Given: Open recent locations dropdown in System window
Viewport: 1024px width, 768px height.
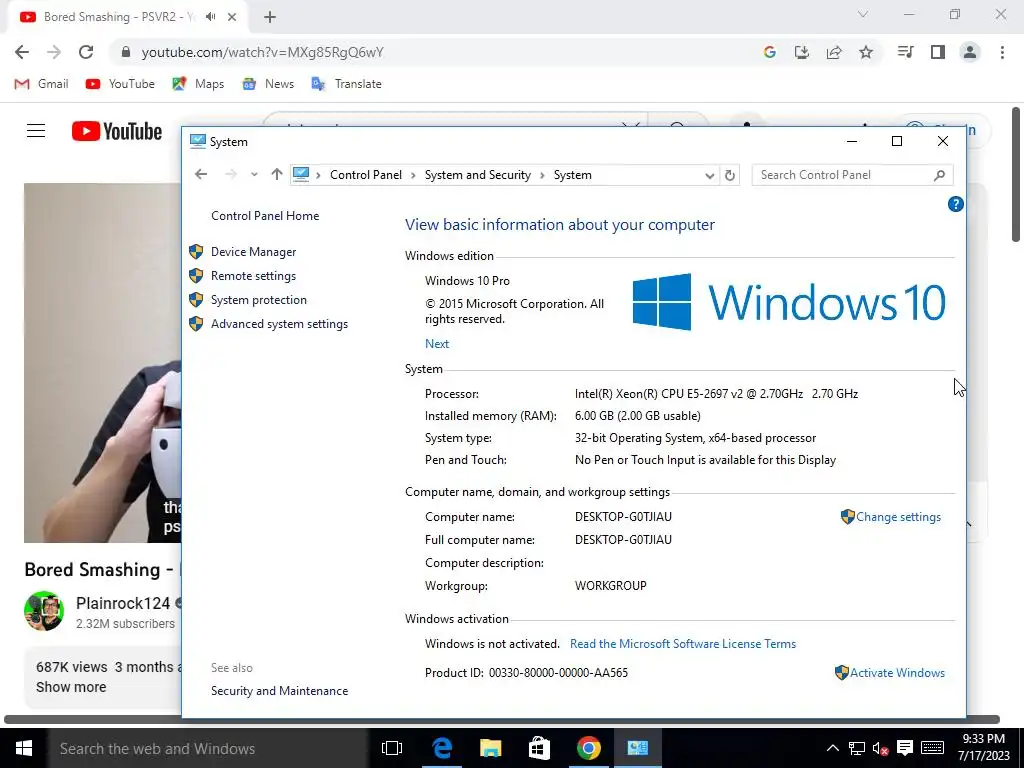Looking at the screenshot, I should (254, 174).
